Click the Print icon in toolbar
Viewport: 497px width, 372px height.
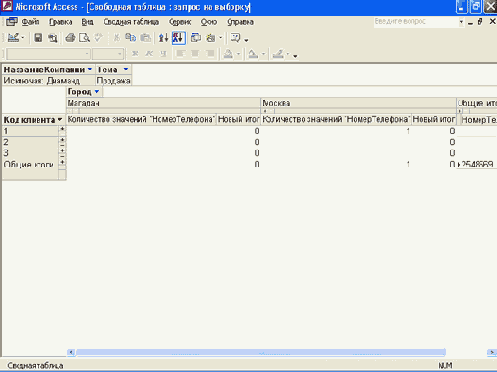pyautogui.click(x=70, y=38)
